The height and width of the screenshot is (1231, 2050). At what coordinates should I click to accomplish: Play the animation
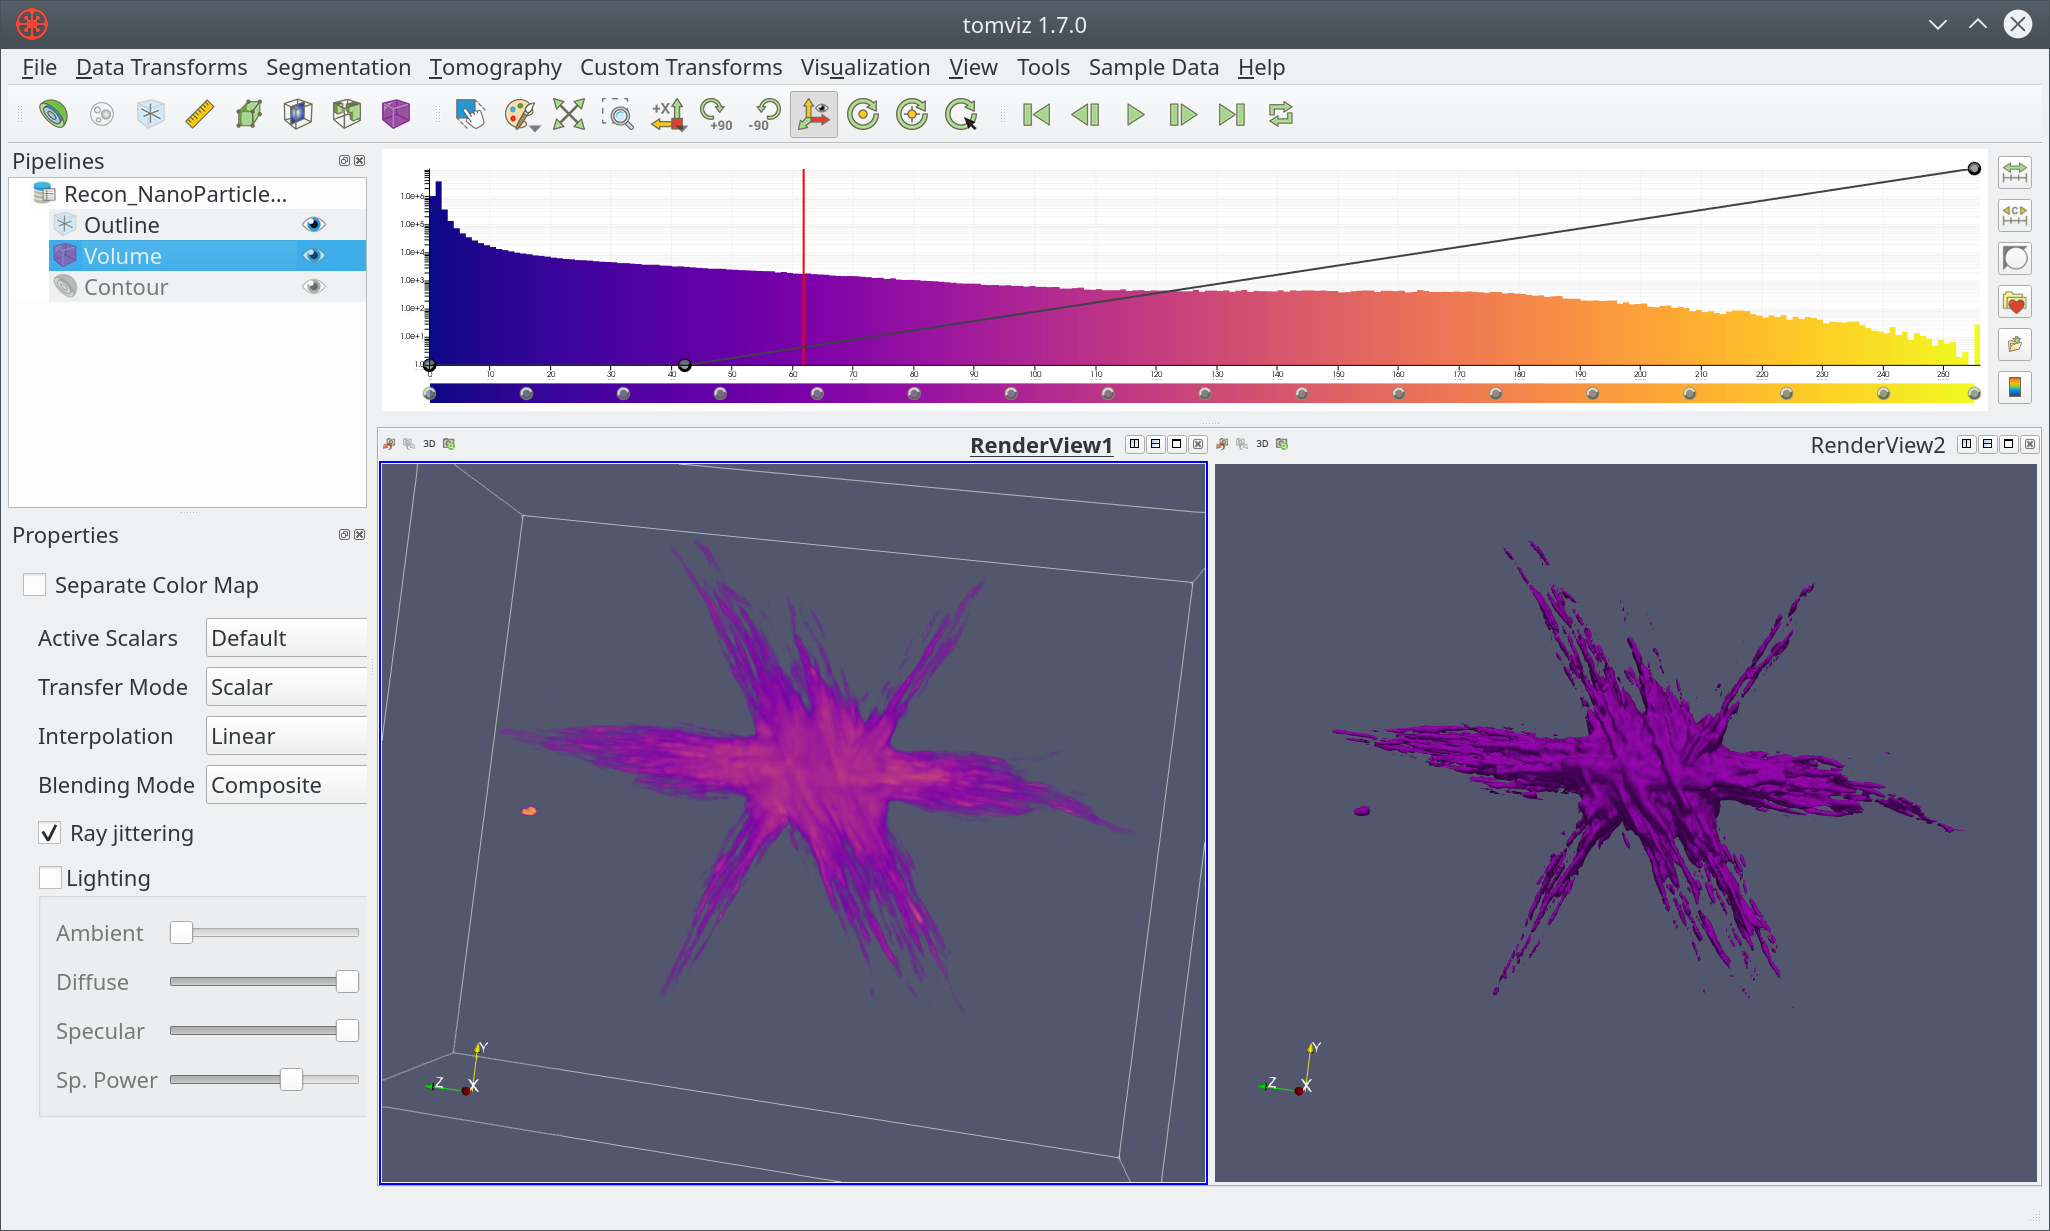[1135, 114]
